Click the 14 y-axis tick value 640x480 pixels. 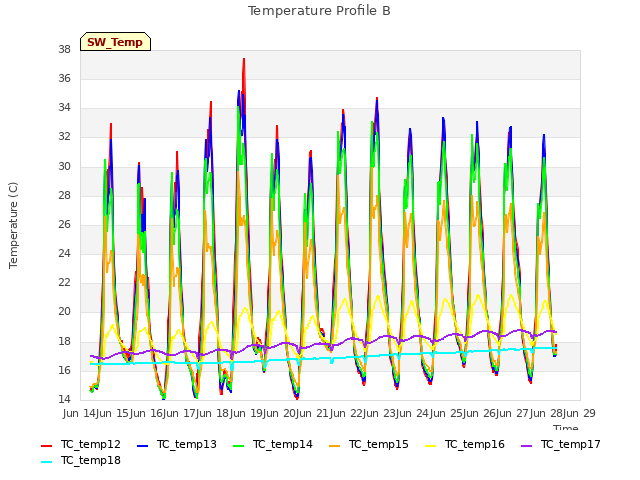(x=64, y=399)
